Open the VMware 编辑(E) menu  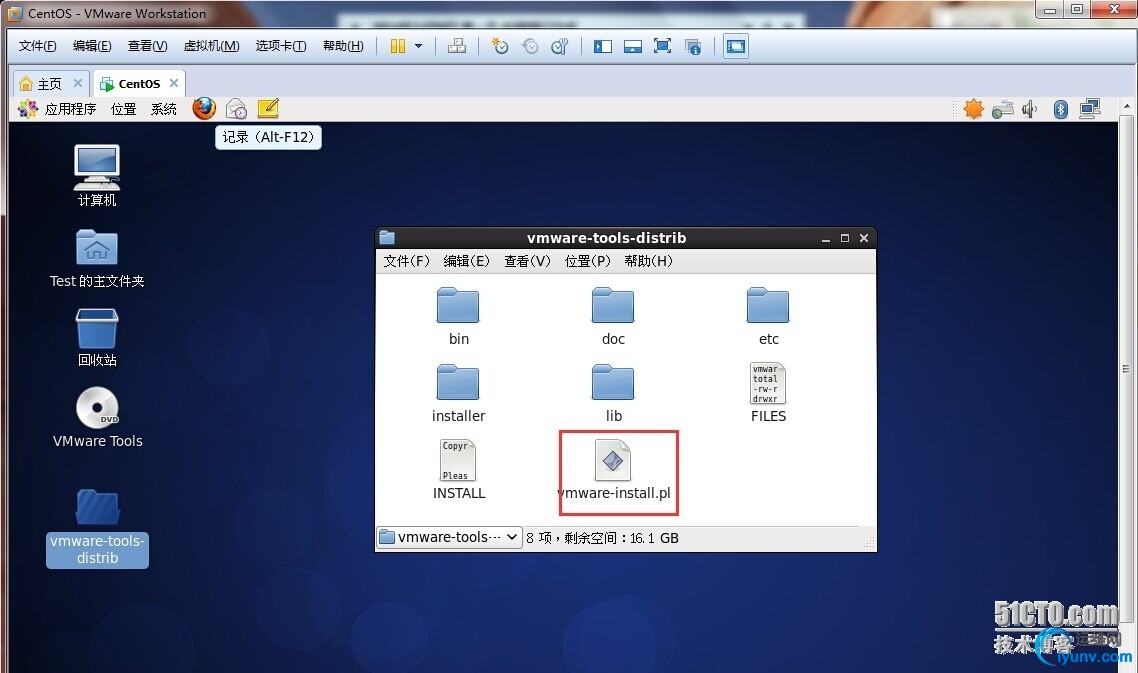tap(92, 46)
